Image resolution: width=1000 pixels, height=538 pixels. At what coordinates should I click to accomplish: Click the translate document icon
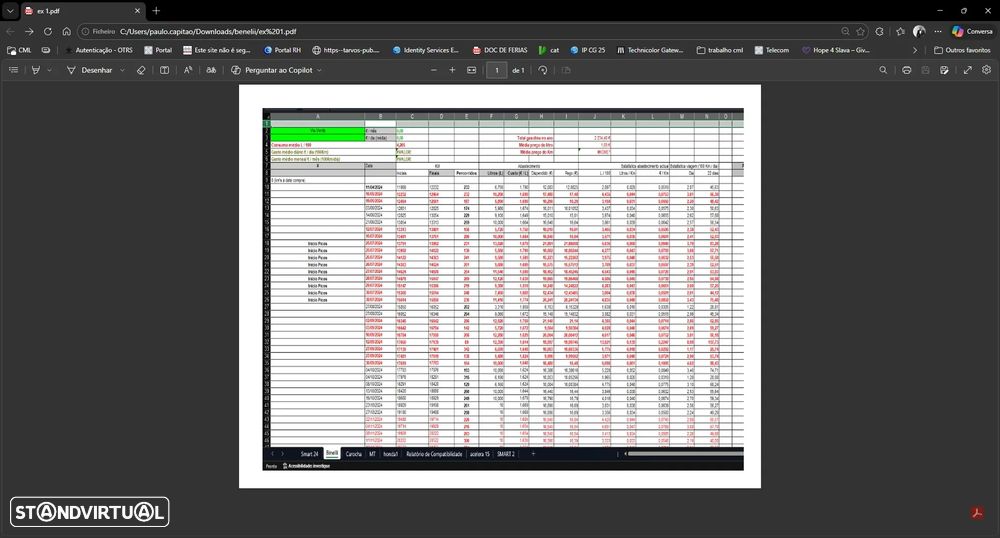[211, 70]
